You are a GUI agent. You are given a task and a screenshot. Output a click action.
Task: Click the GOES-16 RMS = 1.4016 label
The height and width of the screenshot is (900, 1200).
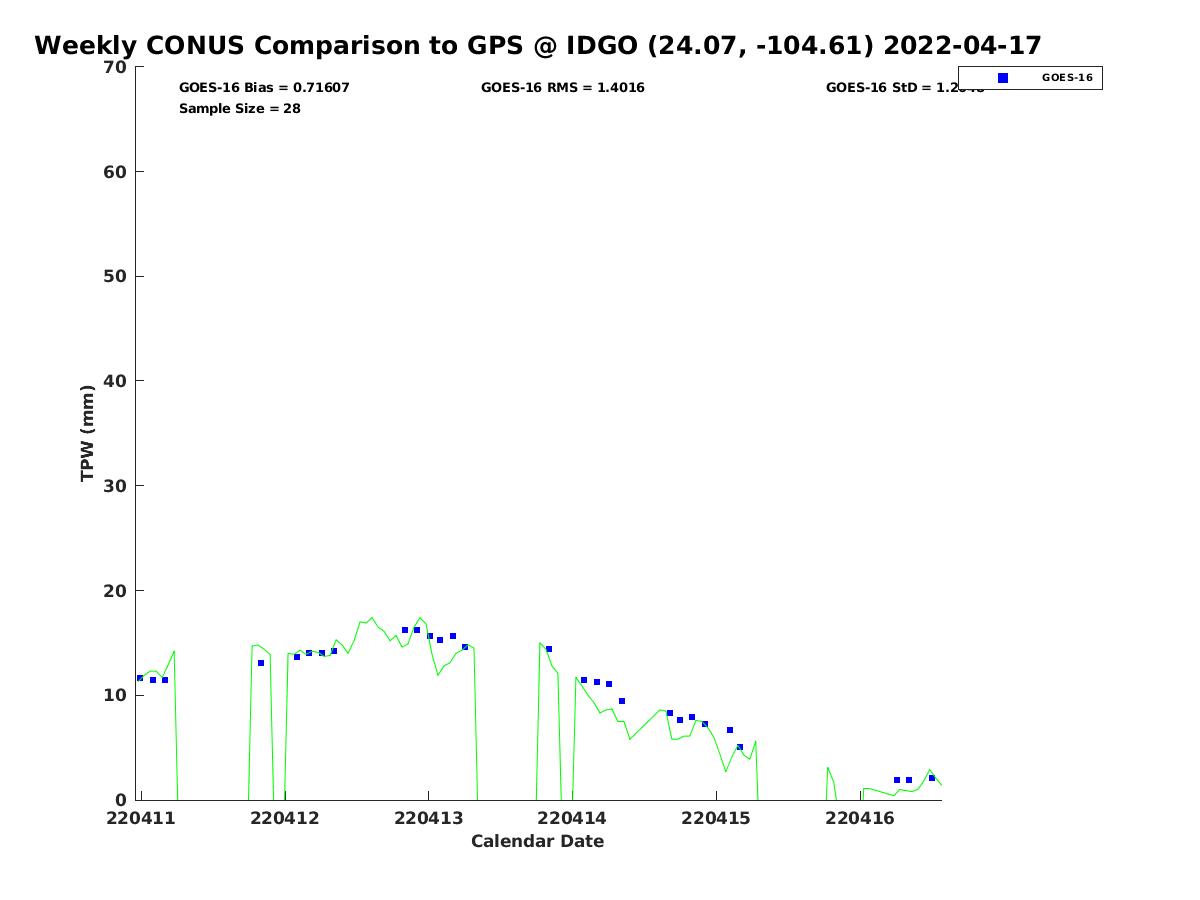(x=562, y=88)
